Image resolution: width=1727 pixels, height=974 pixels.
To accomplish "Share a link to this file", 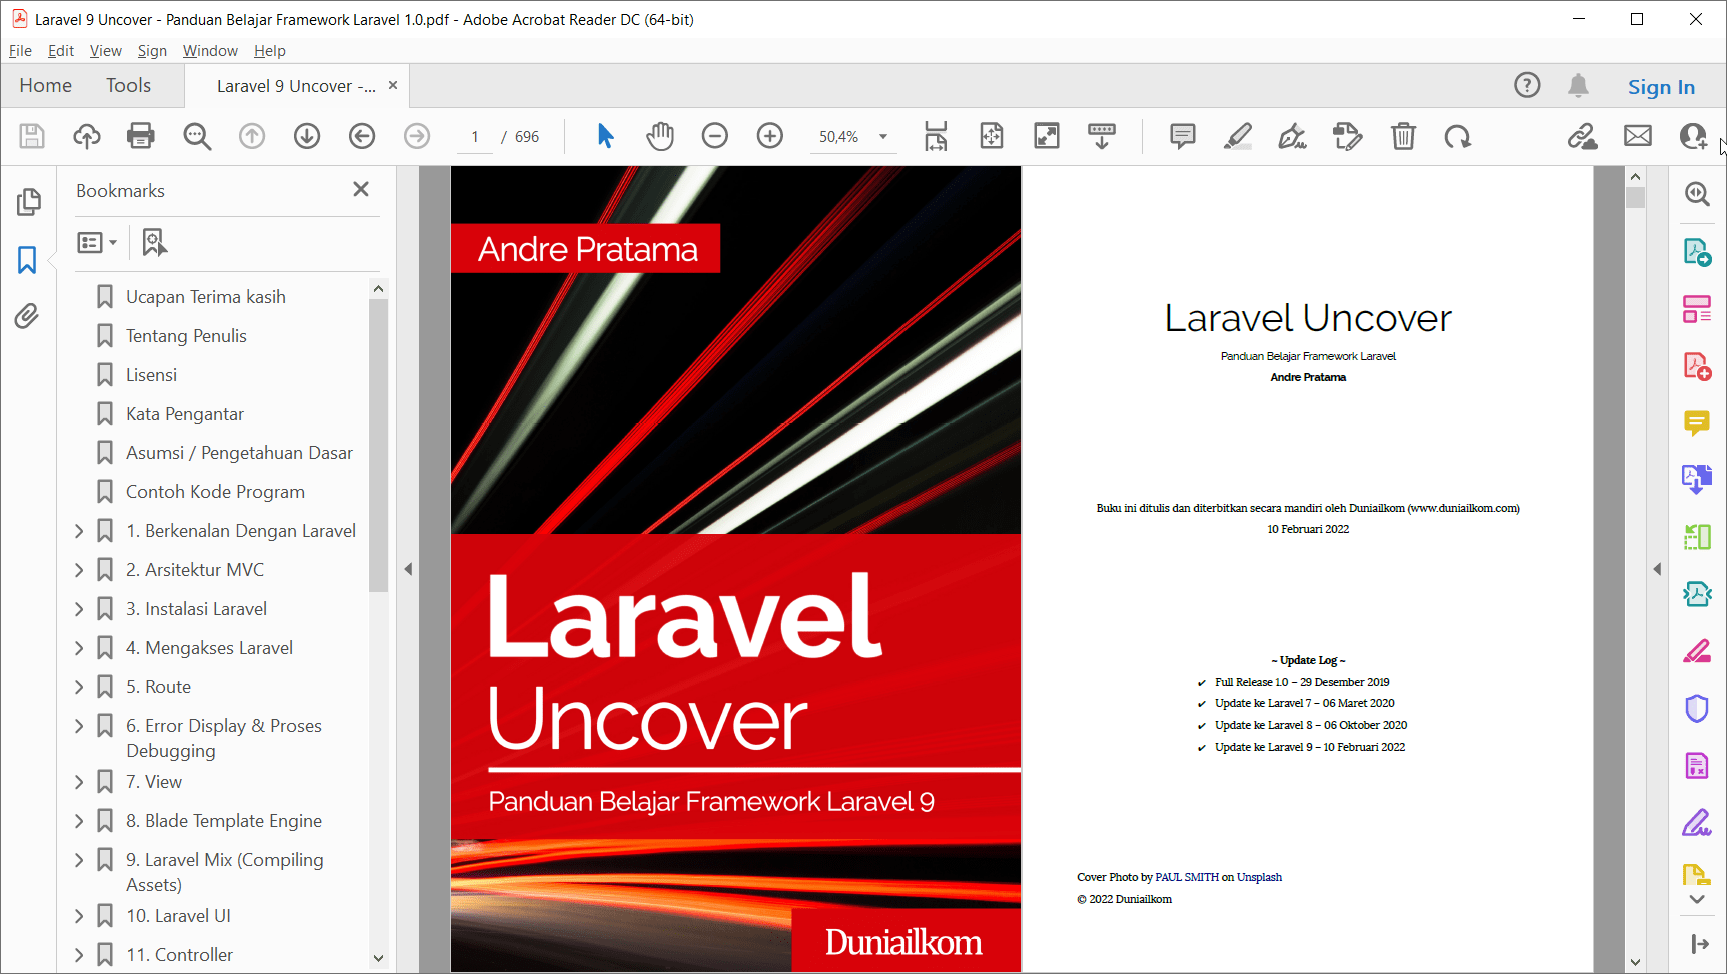I will click(x=1583, y=136).
